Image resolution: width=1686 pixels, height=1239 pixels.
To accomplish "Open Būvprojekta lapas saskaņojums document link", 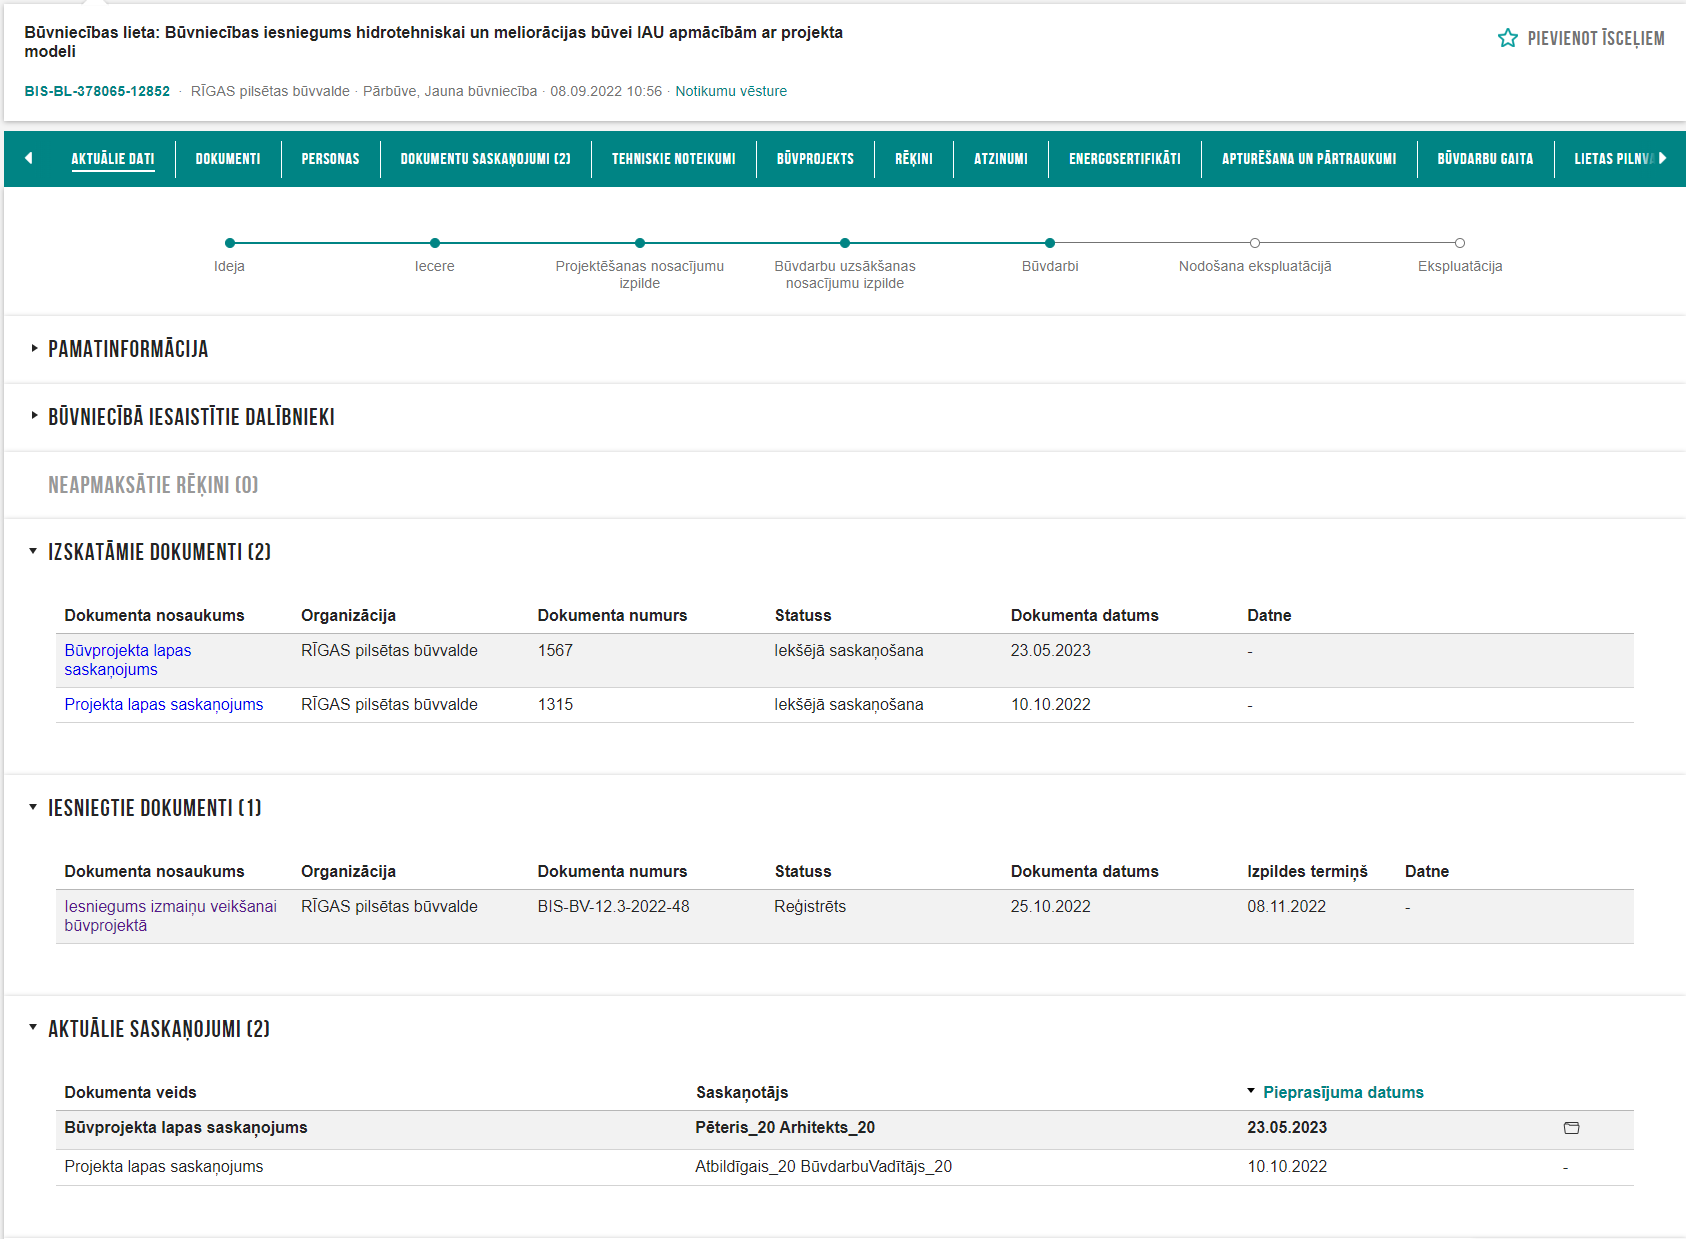I will click(128, 660).
